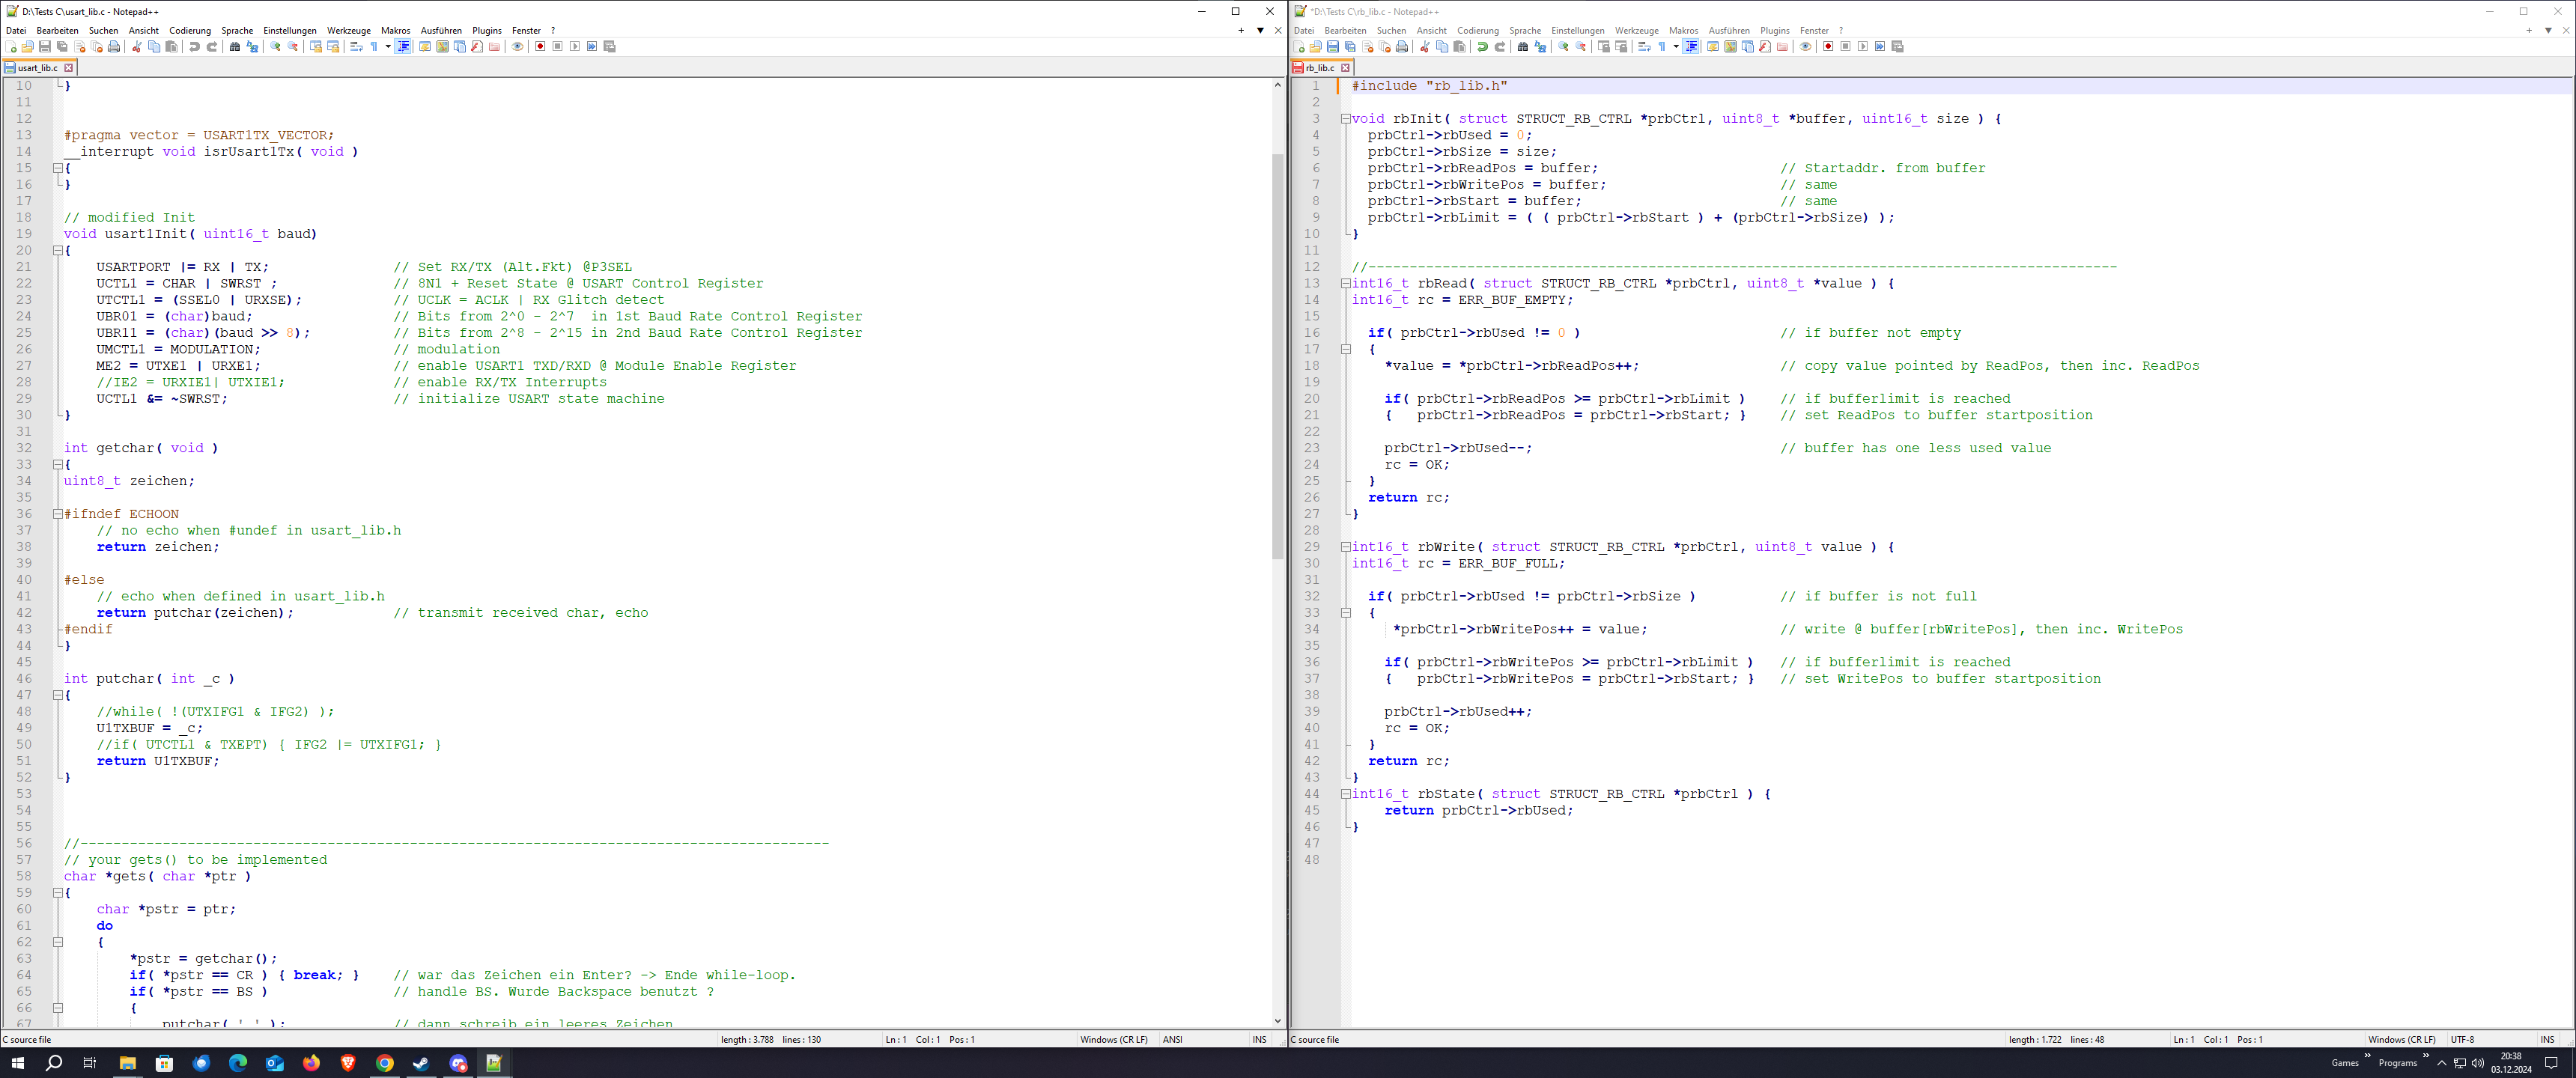Click Print icon in usart_lib.c window

click(113, 47)
